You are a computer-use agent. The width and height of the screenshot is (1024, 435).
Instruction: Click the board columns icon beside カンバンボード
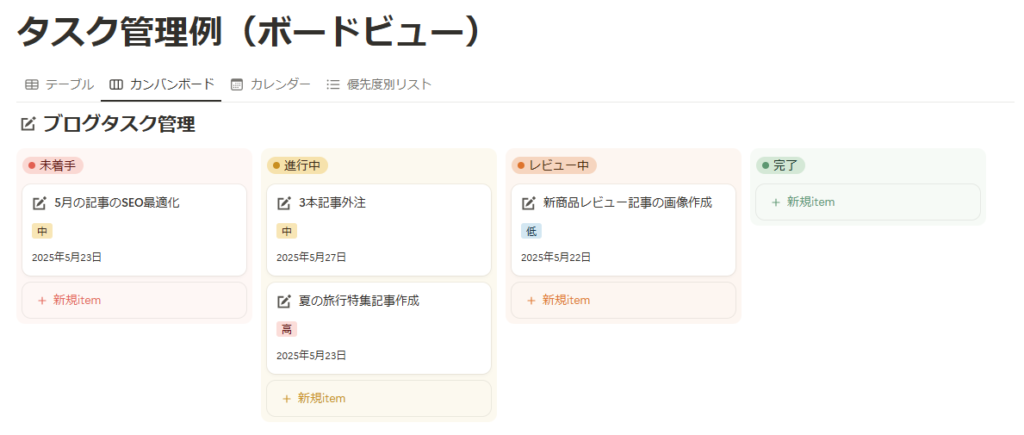coord(116,84)
